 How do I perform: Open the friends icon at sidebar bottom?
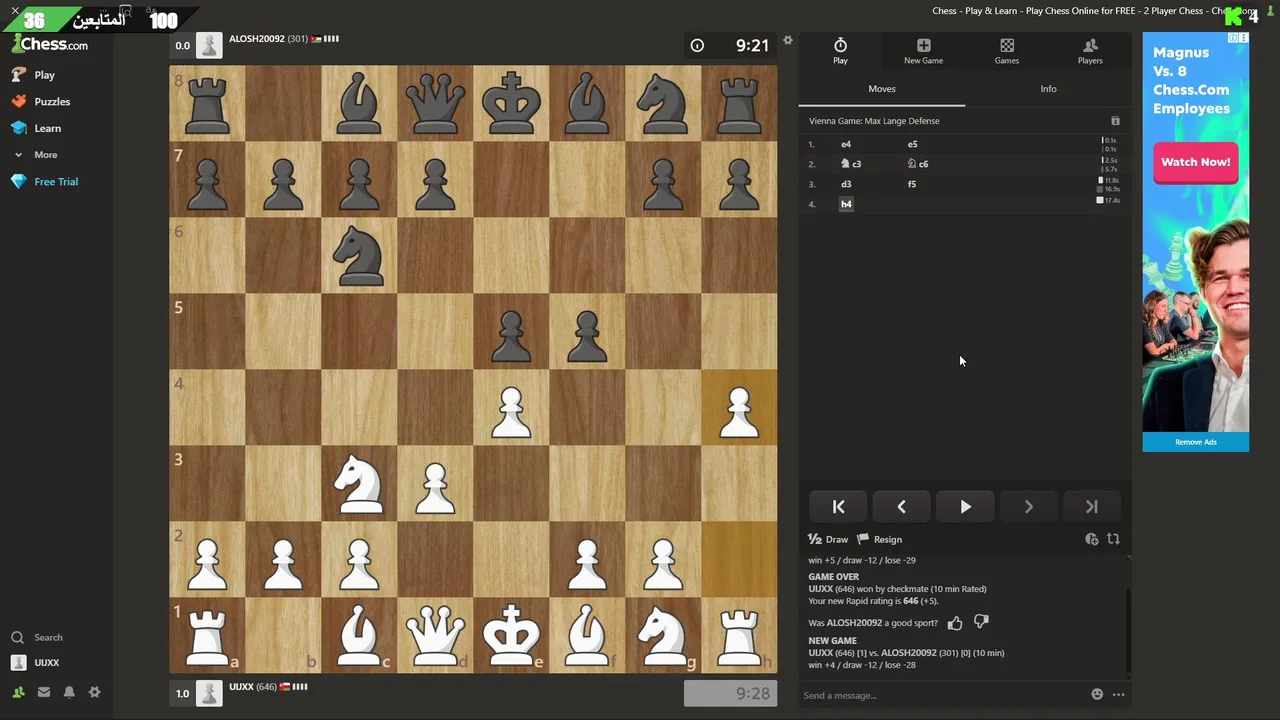[x=18, y=692]
